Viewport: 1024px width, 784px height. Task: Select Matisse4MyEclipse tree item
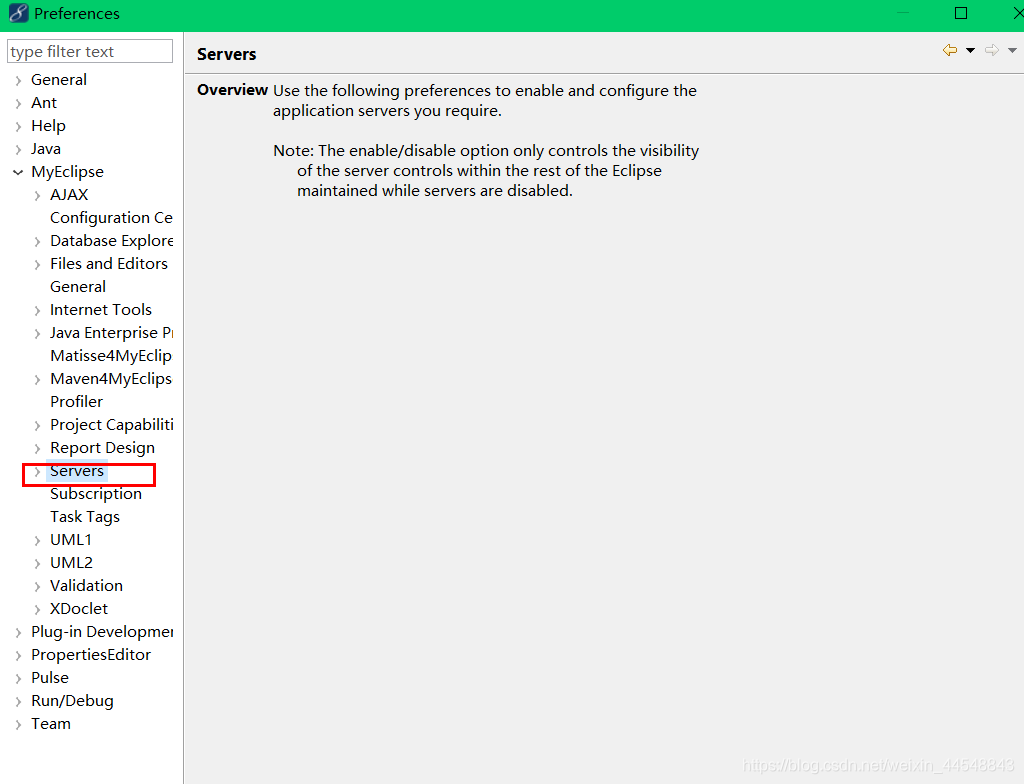[x=111, y=355]
